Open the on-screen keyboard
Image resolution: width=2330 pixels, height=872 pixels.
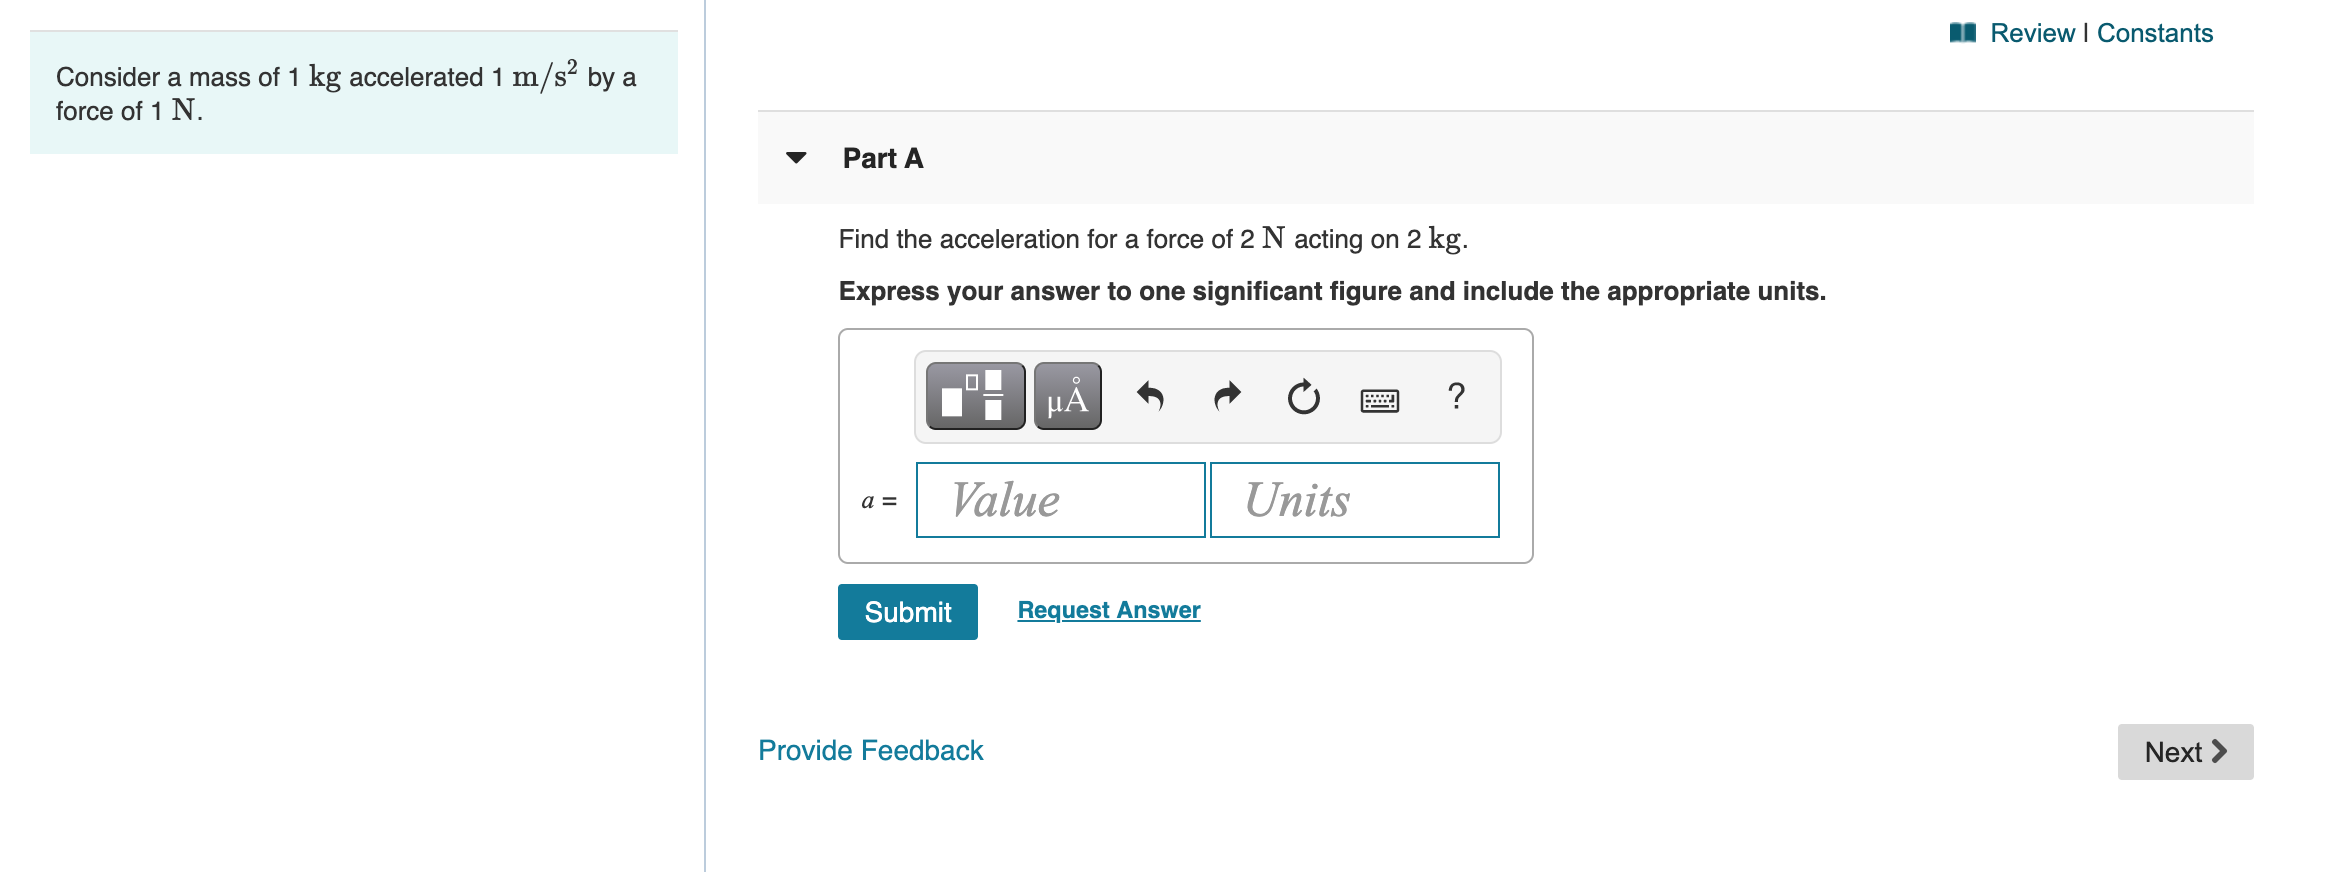coord(1379,396)
